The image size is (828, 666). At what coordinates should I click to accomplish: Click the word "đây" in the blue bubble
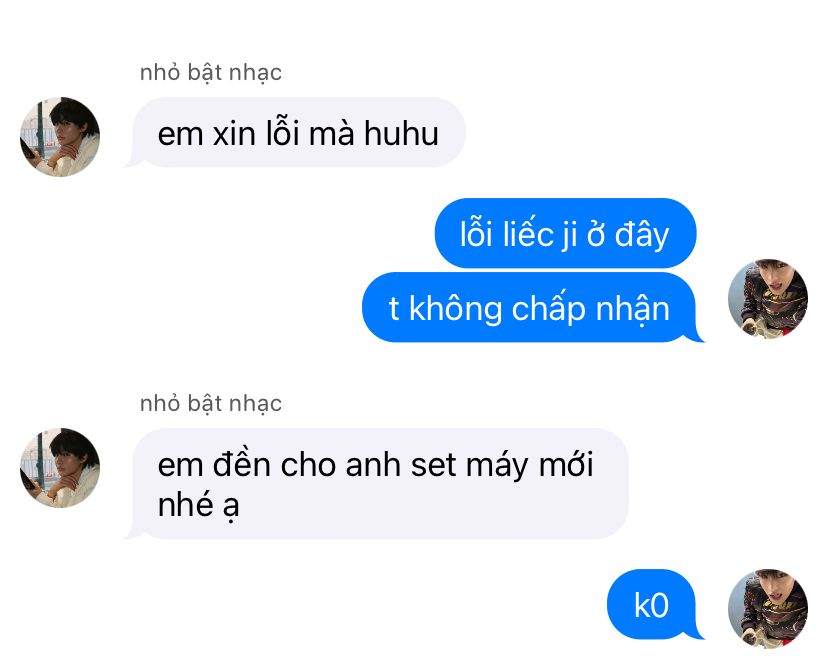point(642,234)
